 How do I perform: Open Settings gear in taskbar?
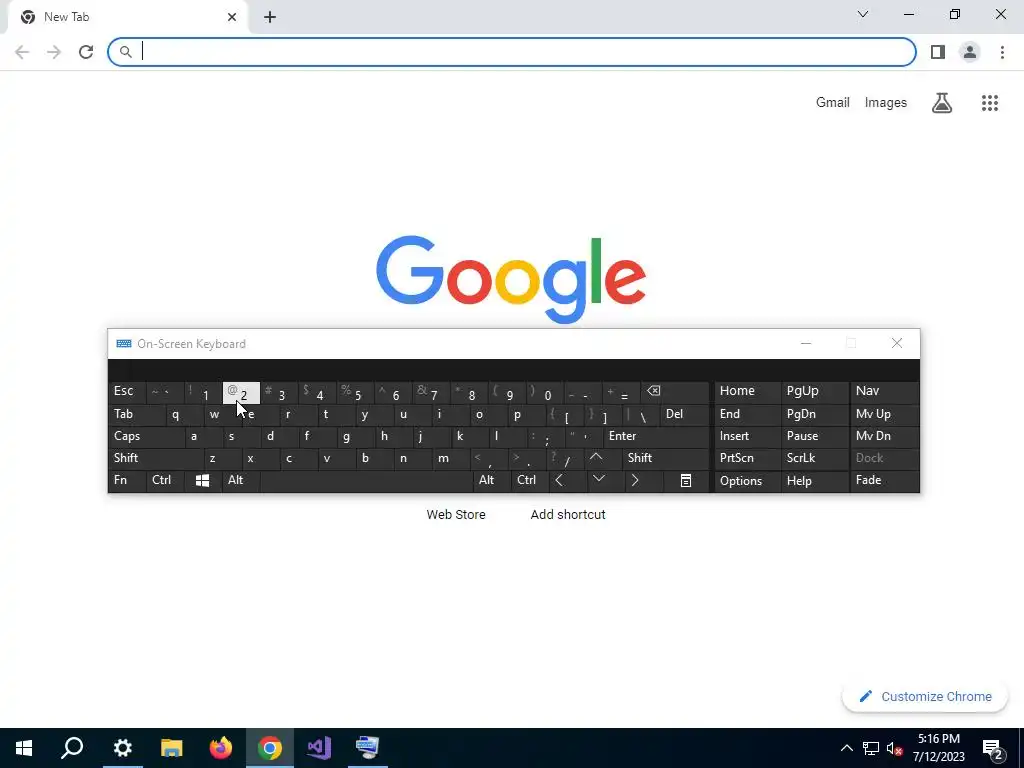122,748
